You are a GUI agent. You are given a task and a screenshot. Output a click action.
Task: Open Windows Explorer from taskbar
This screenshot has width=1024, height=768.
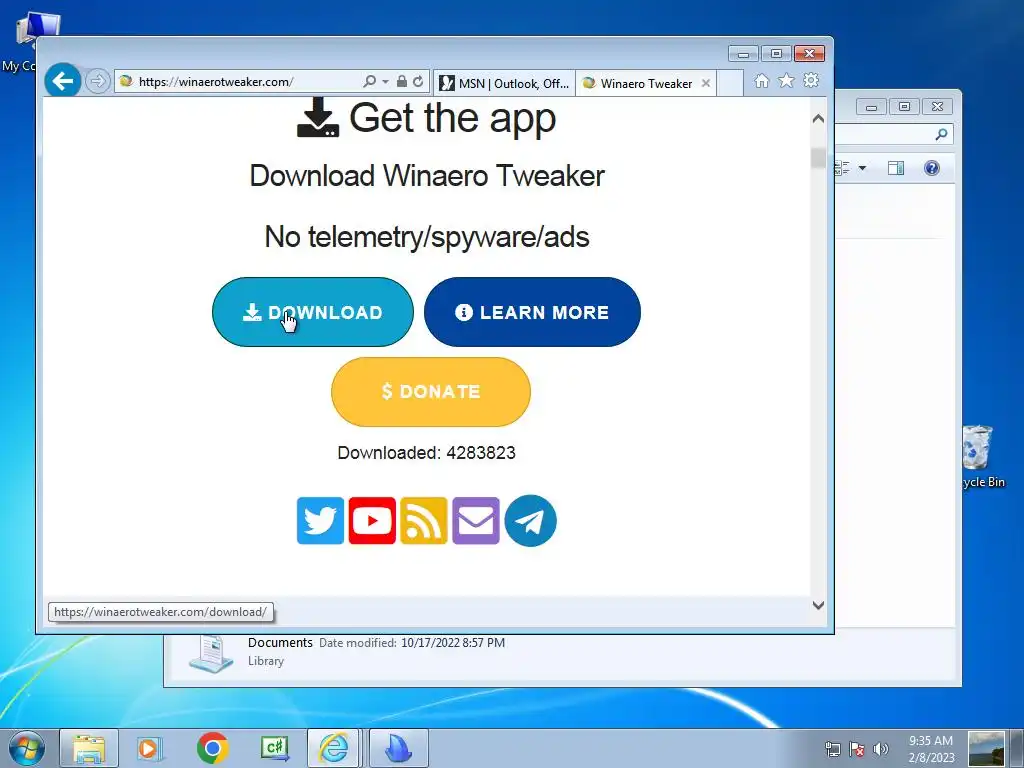point(89,748)
